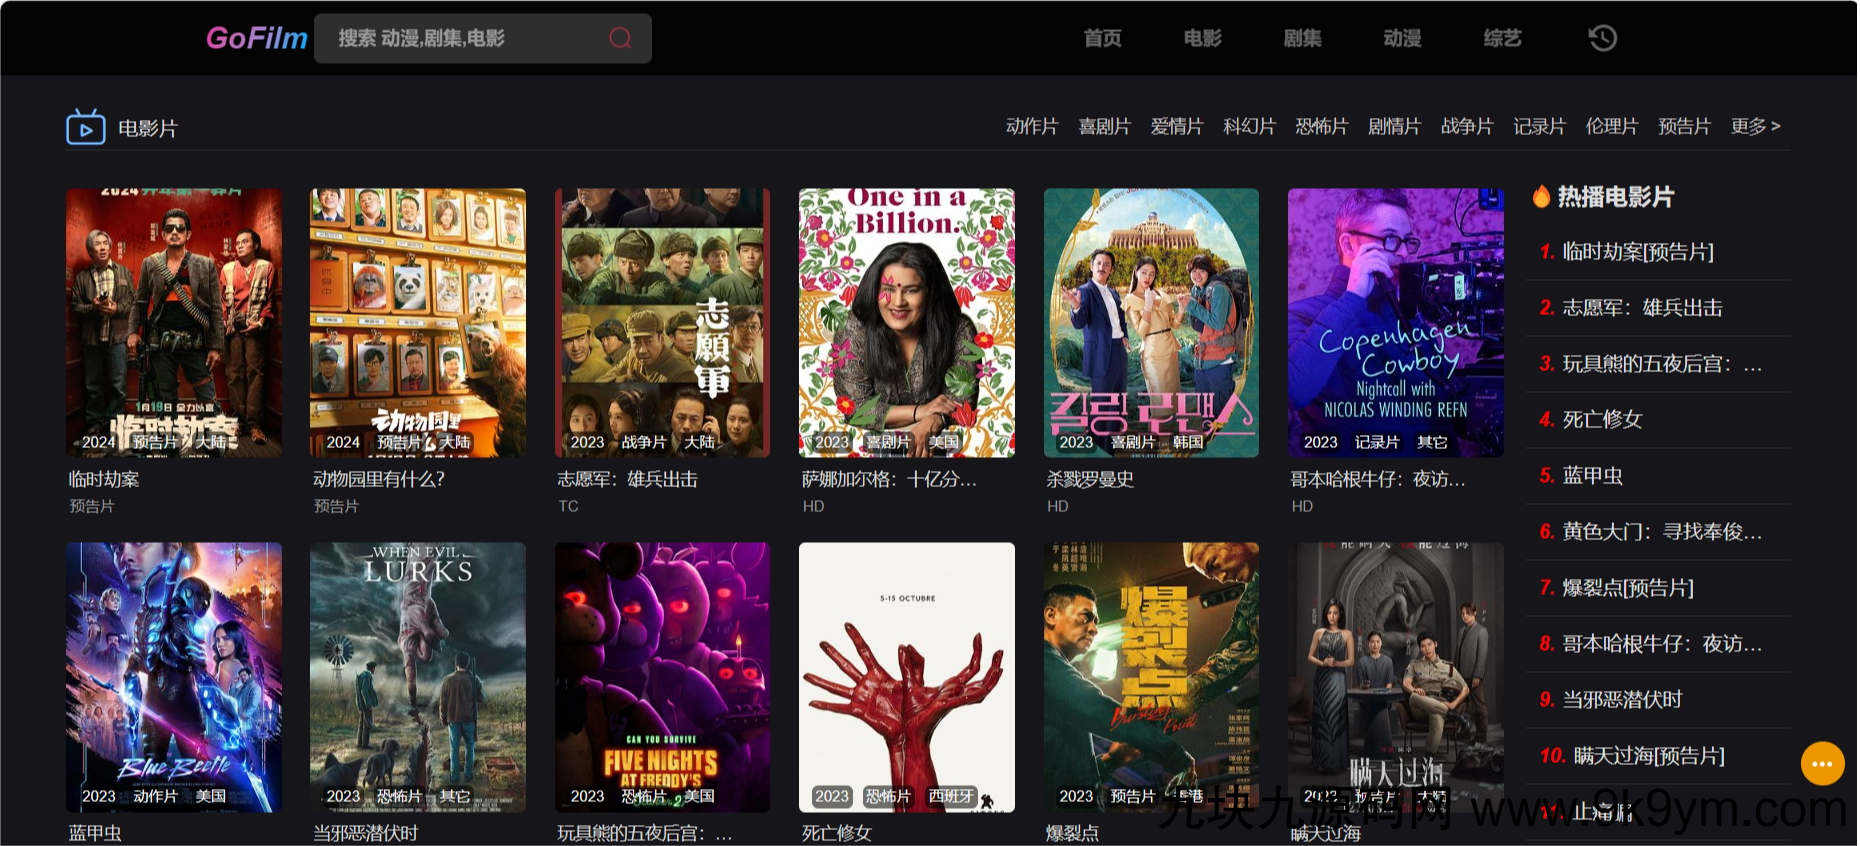Open the red hands 死亡修女 poster

pyautogui.click(x=907, y=677)
